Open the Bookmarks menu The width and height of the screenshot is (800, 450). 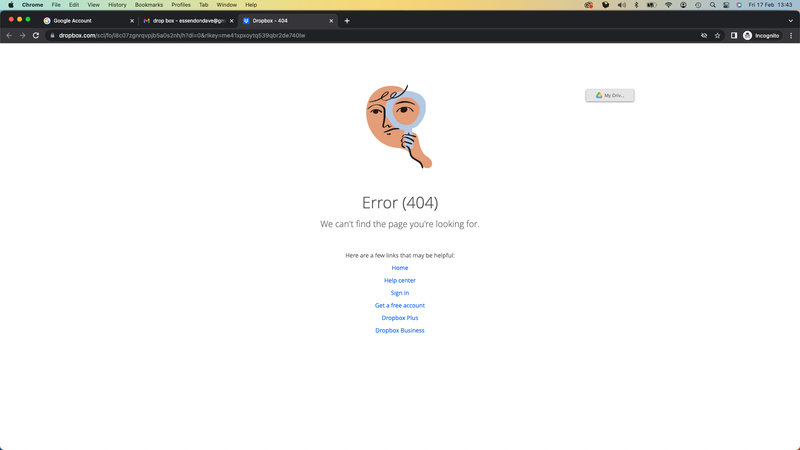click(x=148, y=5)
